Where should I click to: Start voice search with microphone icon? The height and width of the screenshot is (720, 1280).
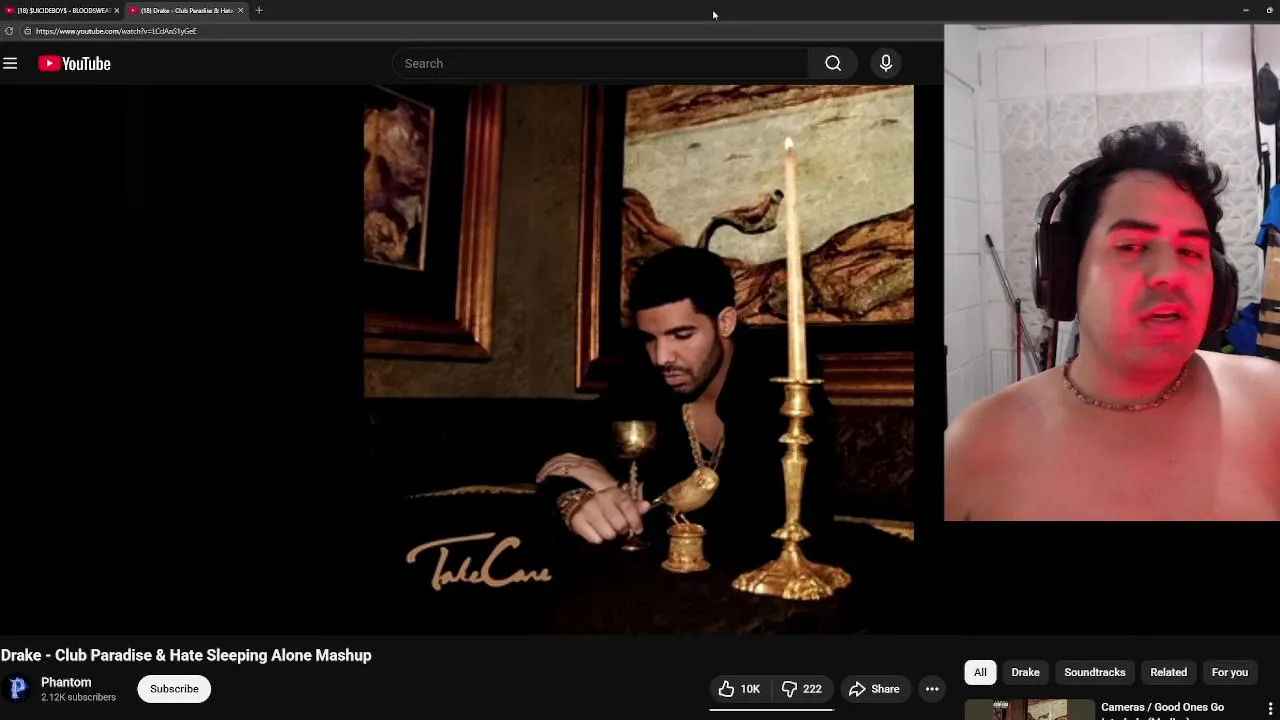pyautogui.click(x=885, y=64)
